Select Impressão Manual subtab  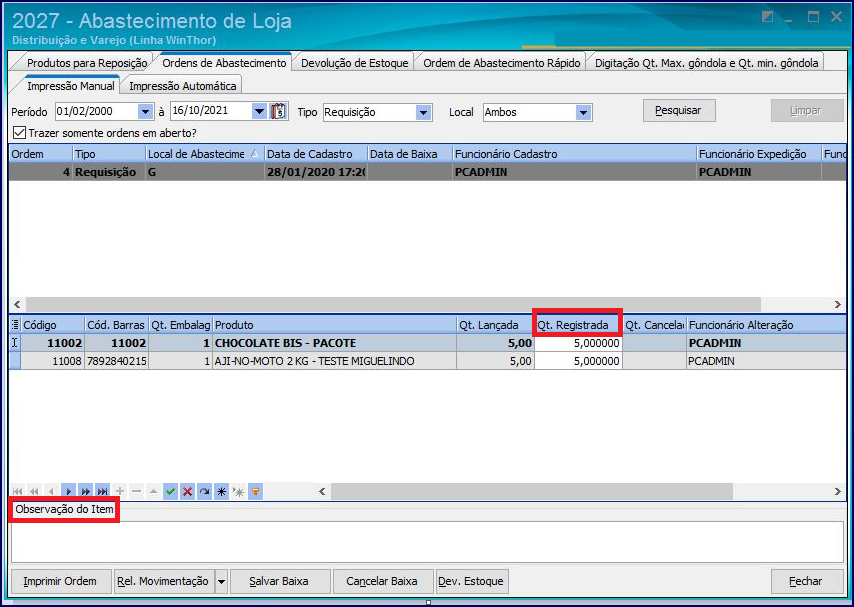coord(70,86)
